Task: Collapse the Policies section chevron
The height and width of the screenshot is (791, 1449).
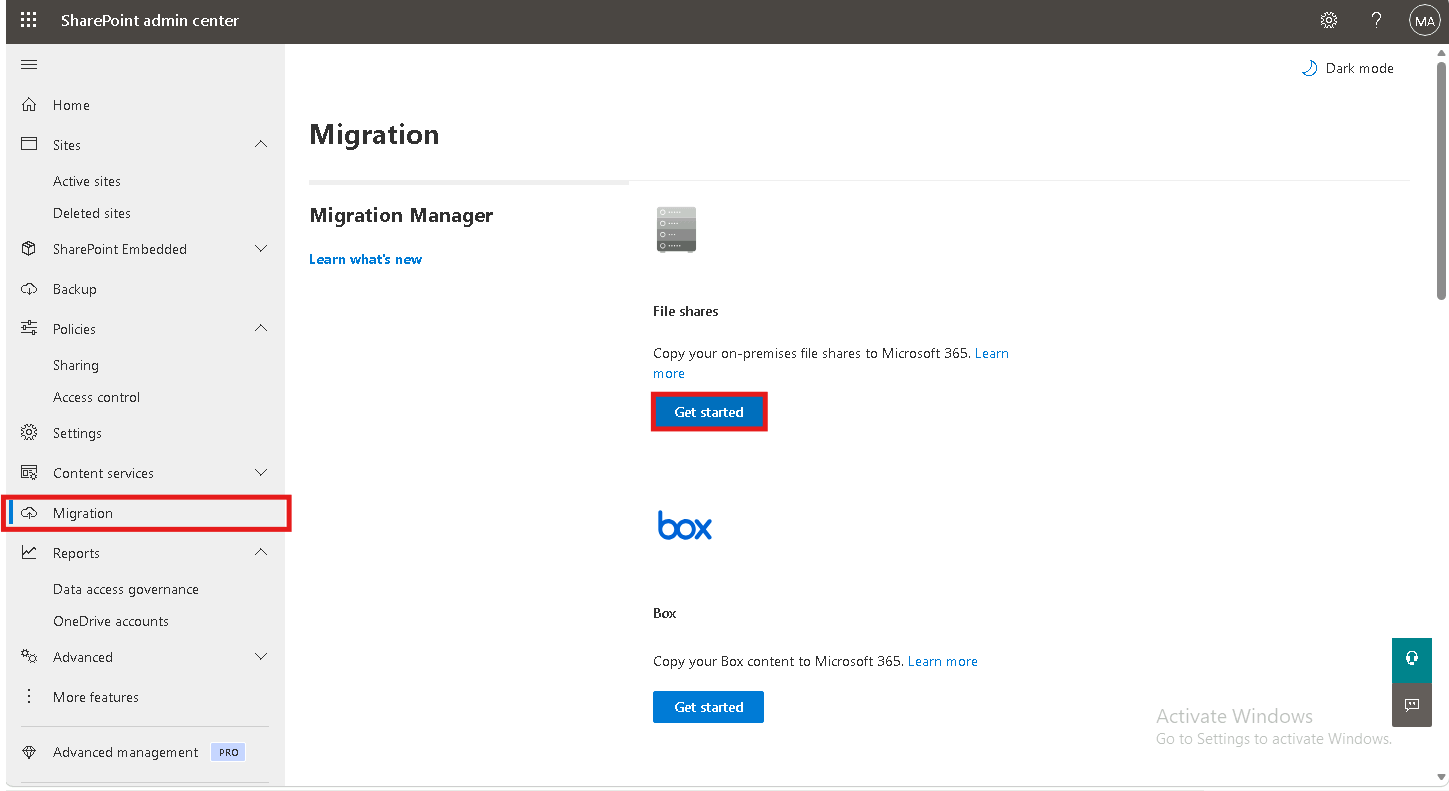Action: (261, 329)
